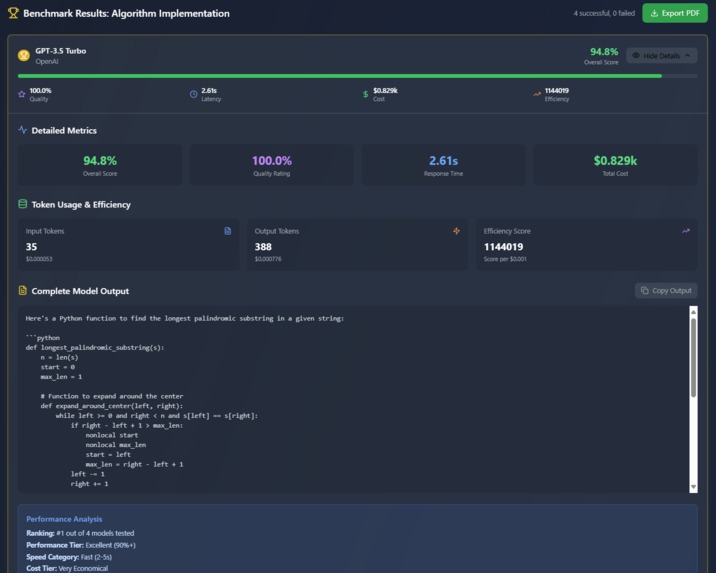This screenshot has height=573, width=716.
Task: Select the 2.61s Response Time card
Action: point(443,165)
